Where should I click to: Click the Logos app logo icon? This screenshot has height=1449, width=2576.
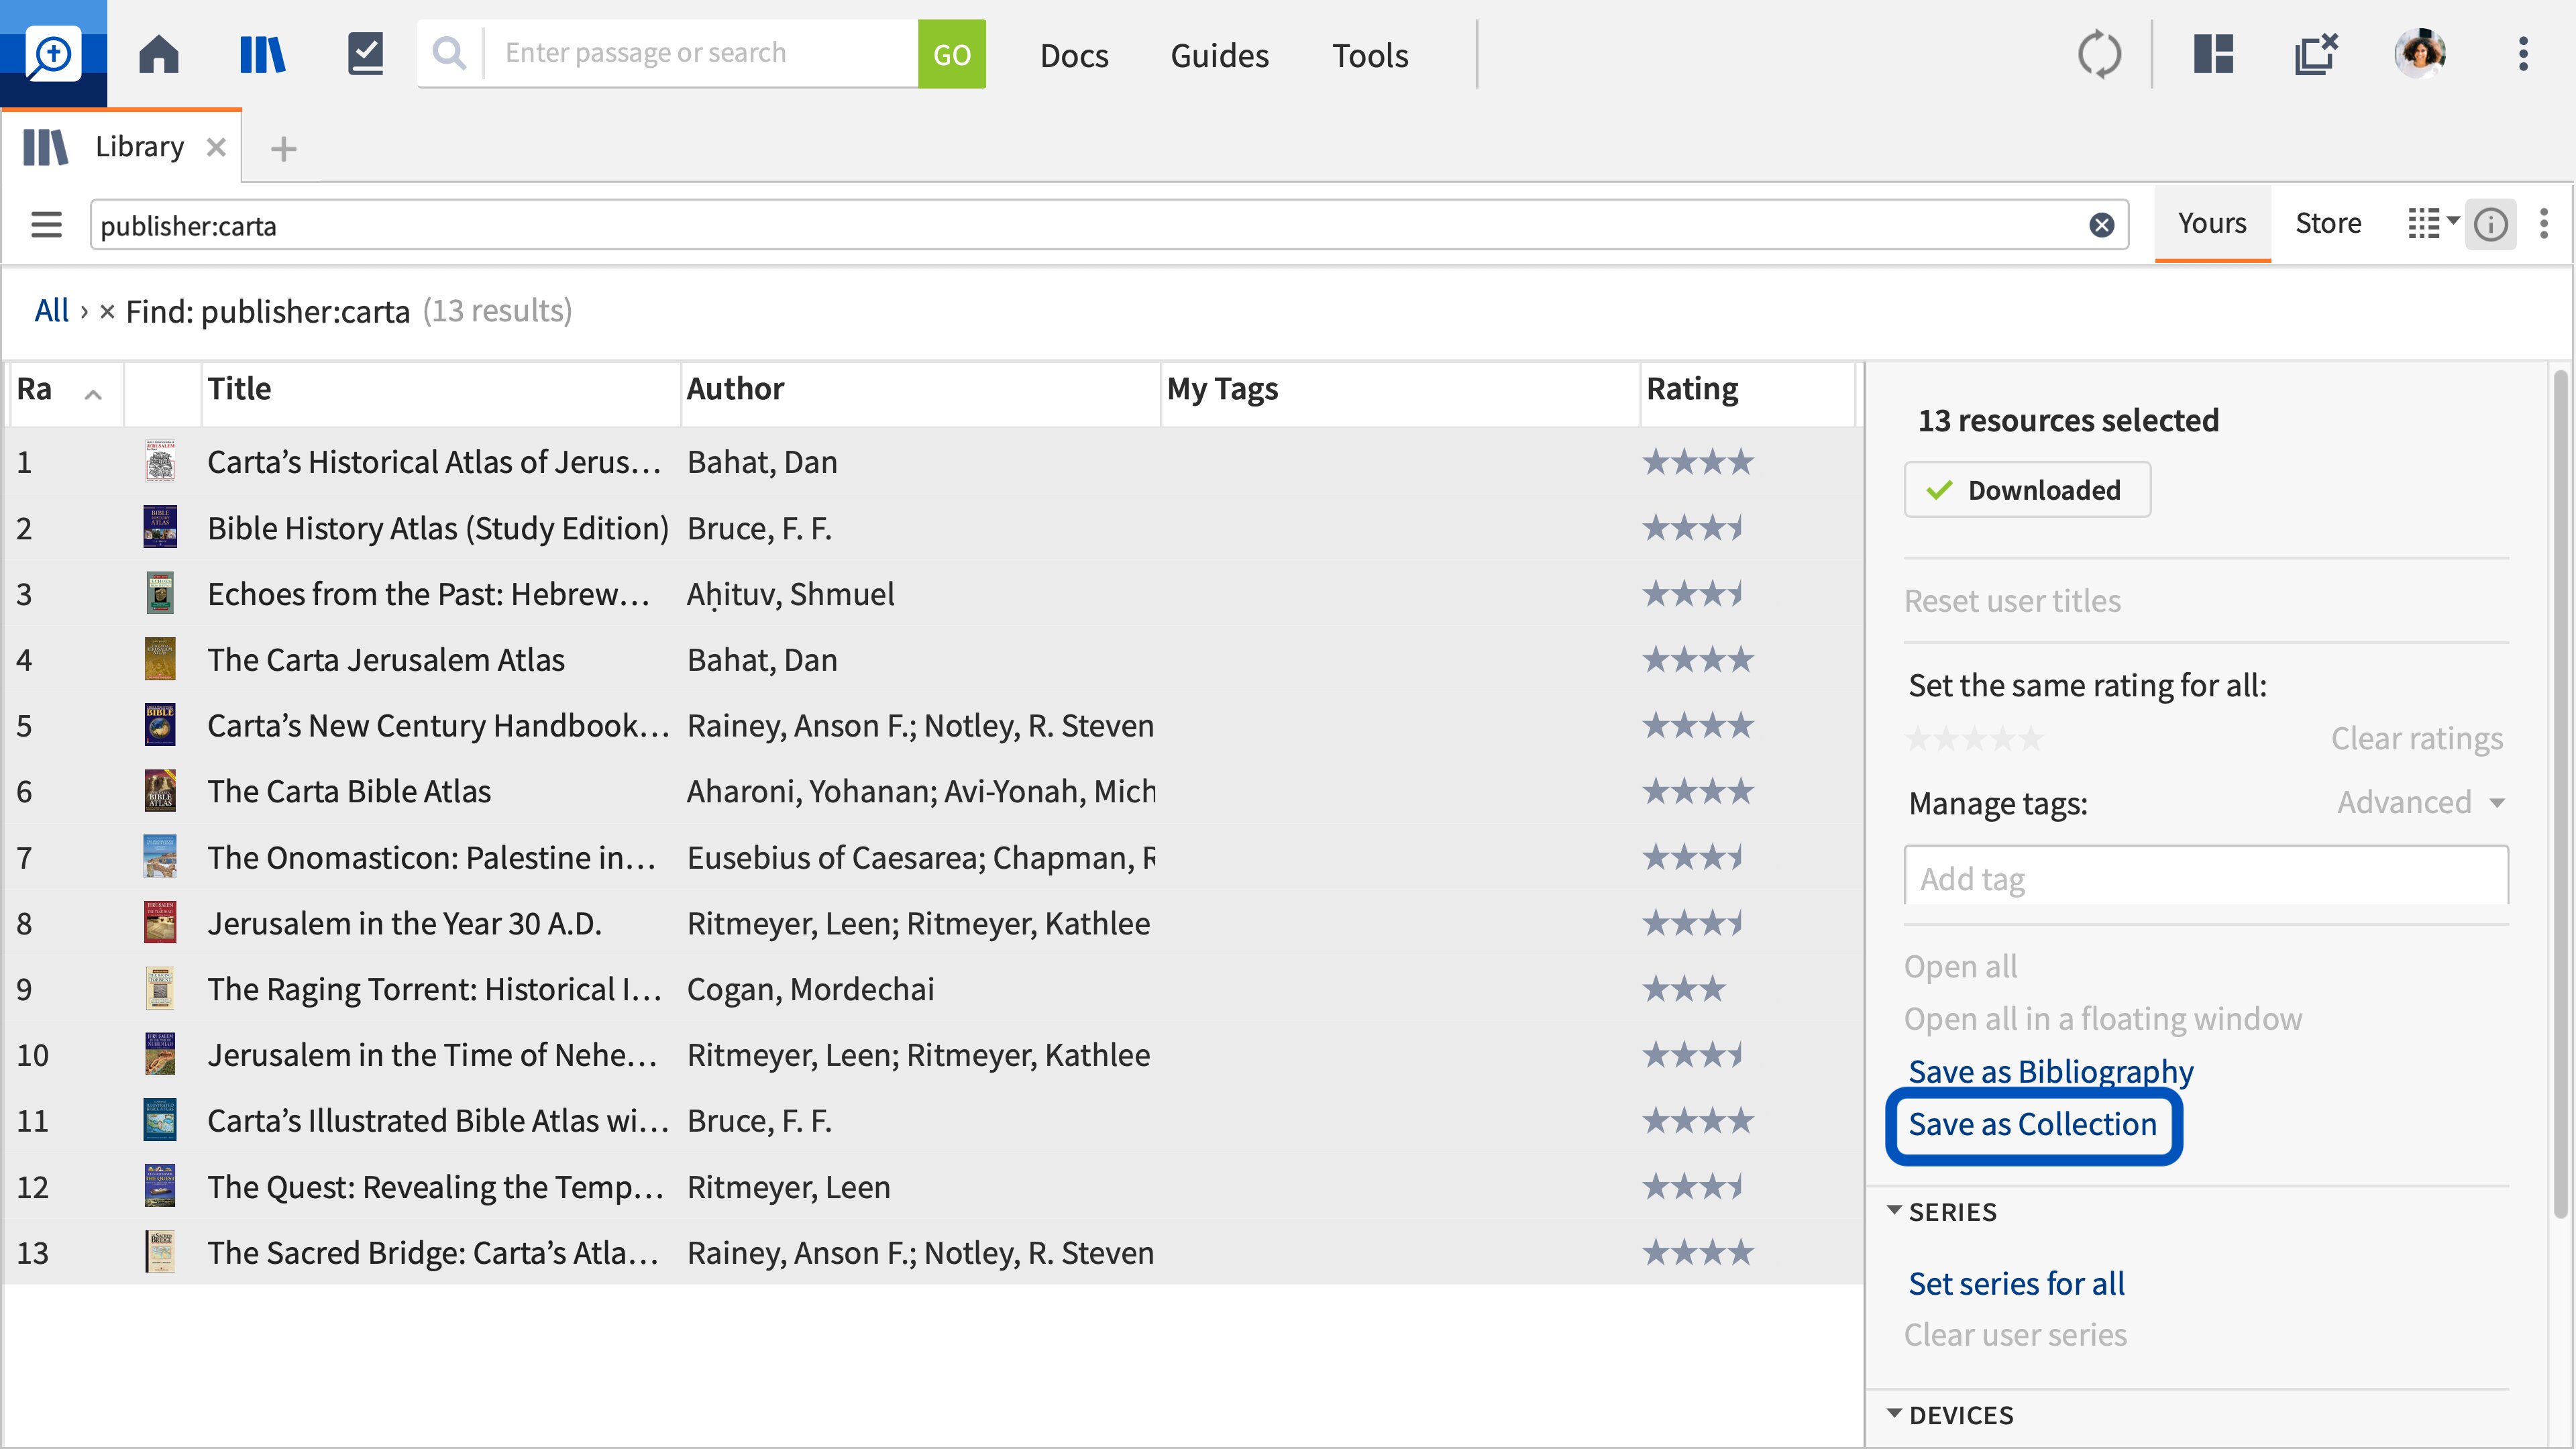tap(53, 54)
